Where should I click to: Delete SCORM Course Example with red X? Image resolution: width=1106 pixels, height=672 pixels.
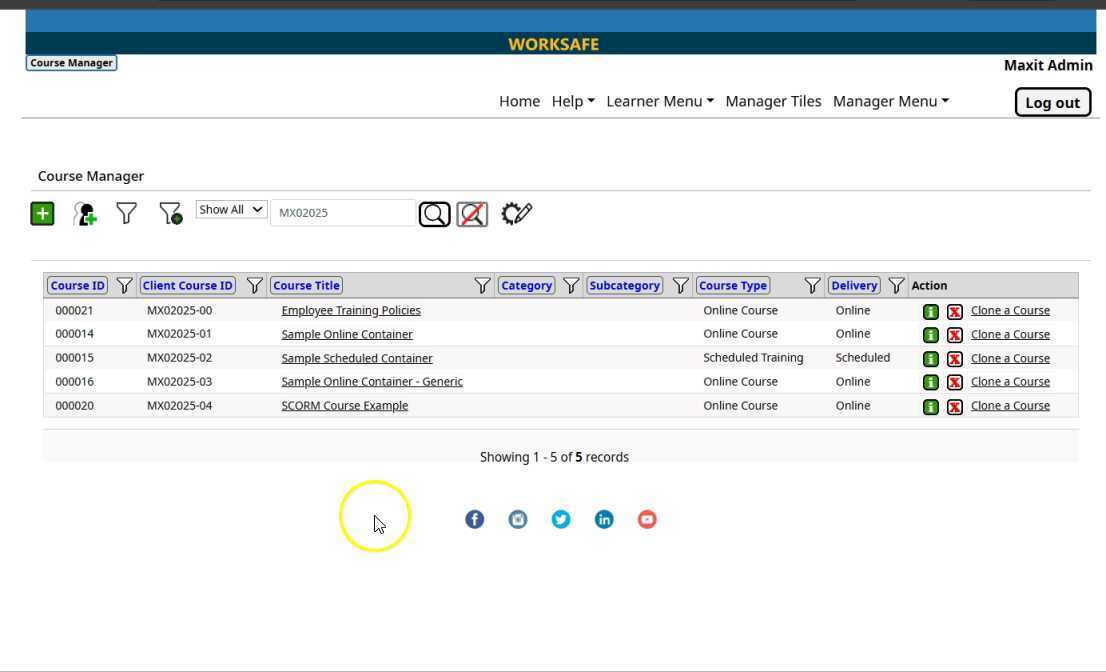point(954,407)
